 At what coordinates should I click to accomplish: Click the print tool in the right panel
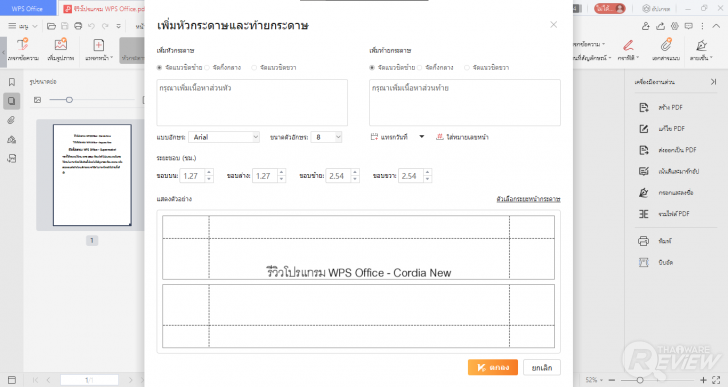(655, 241)
